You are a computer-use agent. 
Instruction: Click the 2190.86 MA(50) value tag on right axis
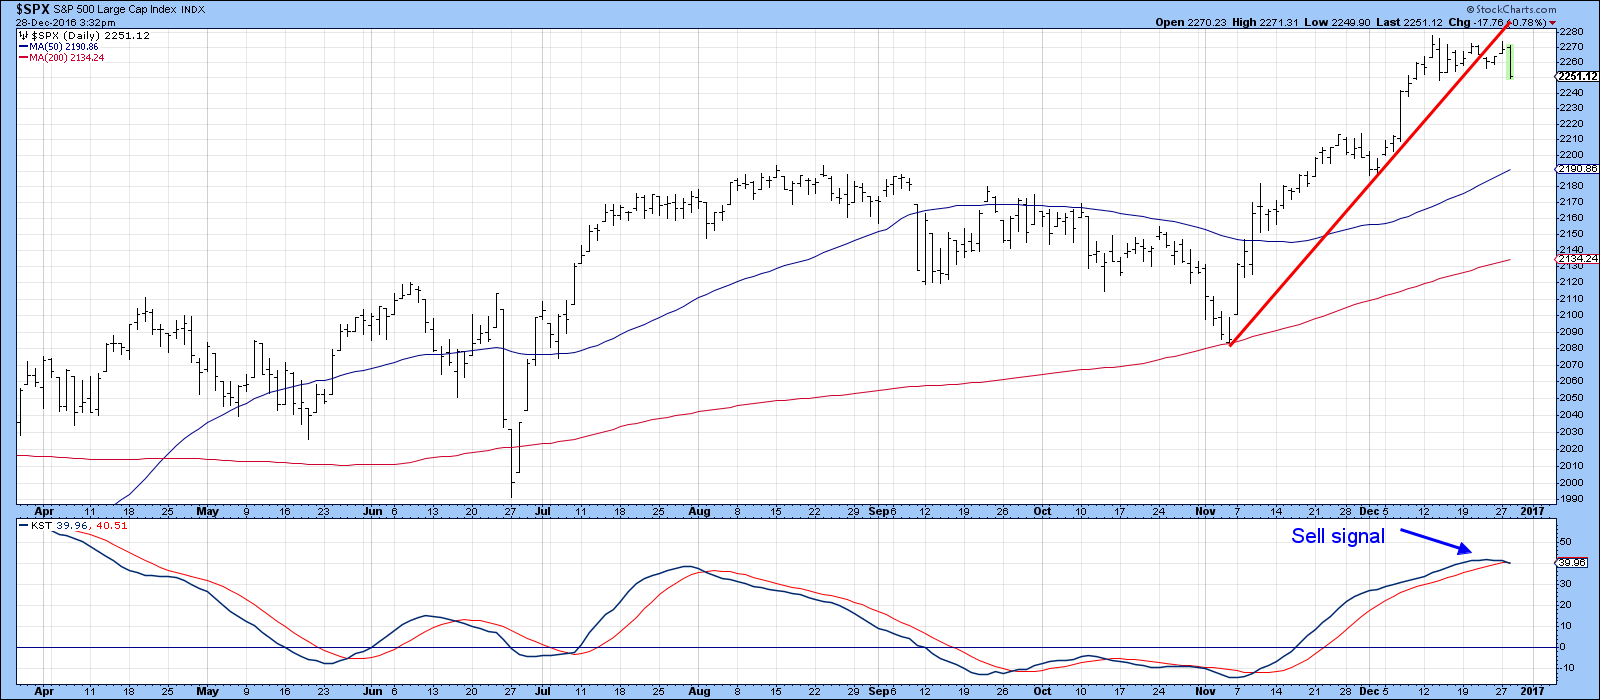pyautogui.click(x=1577, y=170)
